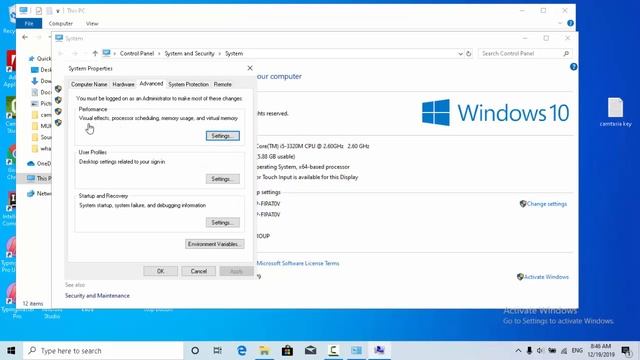Switch to the Hardware tab
This screenshot has width=640, height=360.
click(123, 84)
